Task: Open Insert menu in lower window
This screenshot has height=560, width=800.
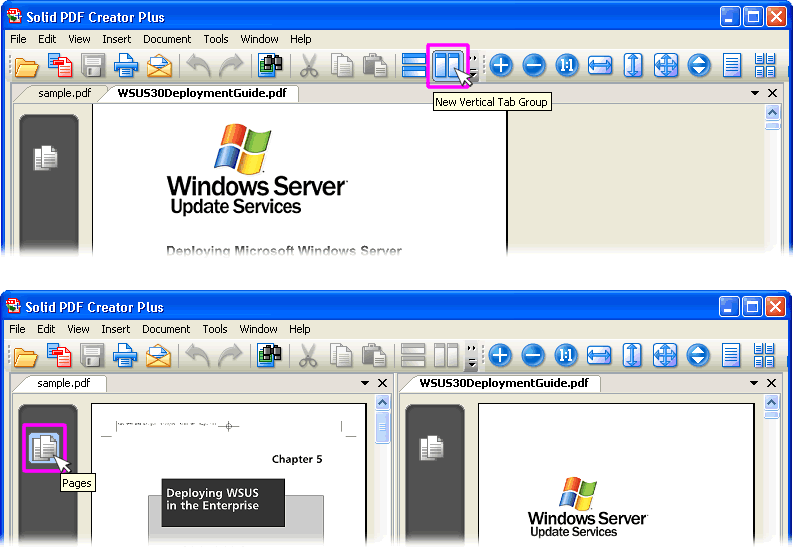Action: coord(115,329)
